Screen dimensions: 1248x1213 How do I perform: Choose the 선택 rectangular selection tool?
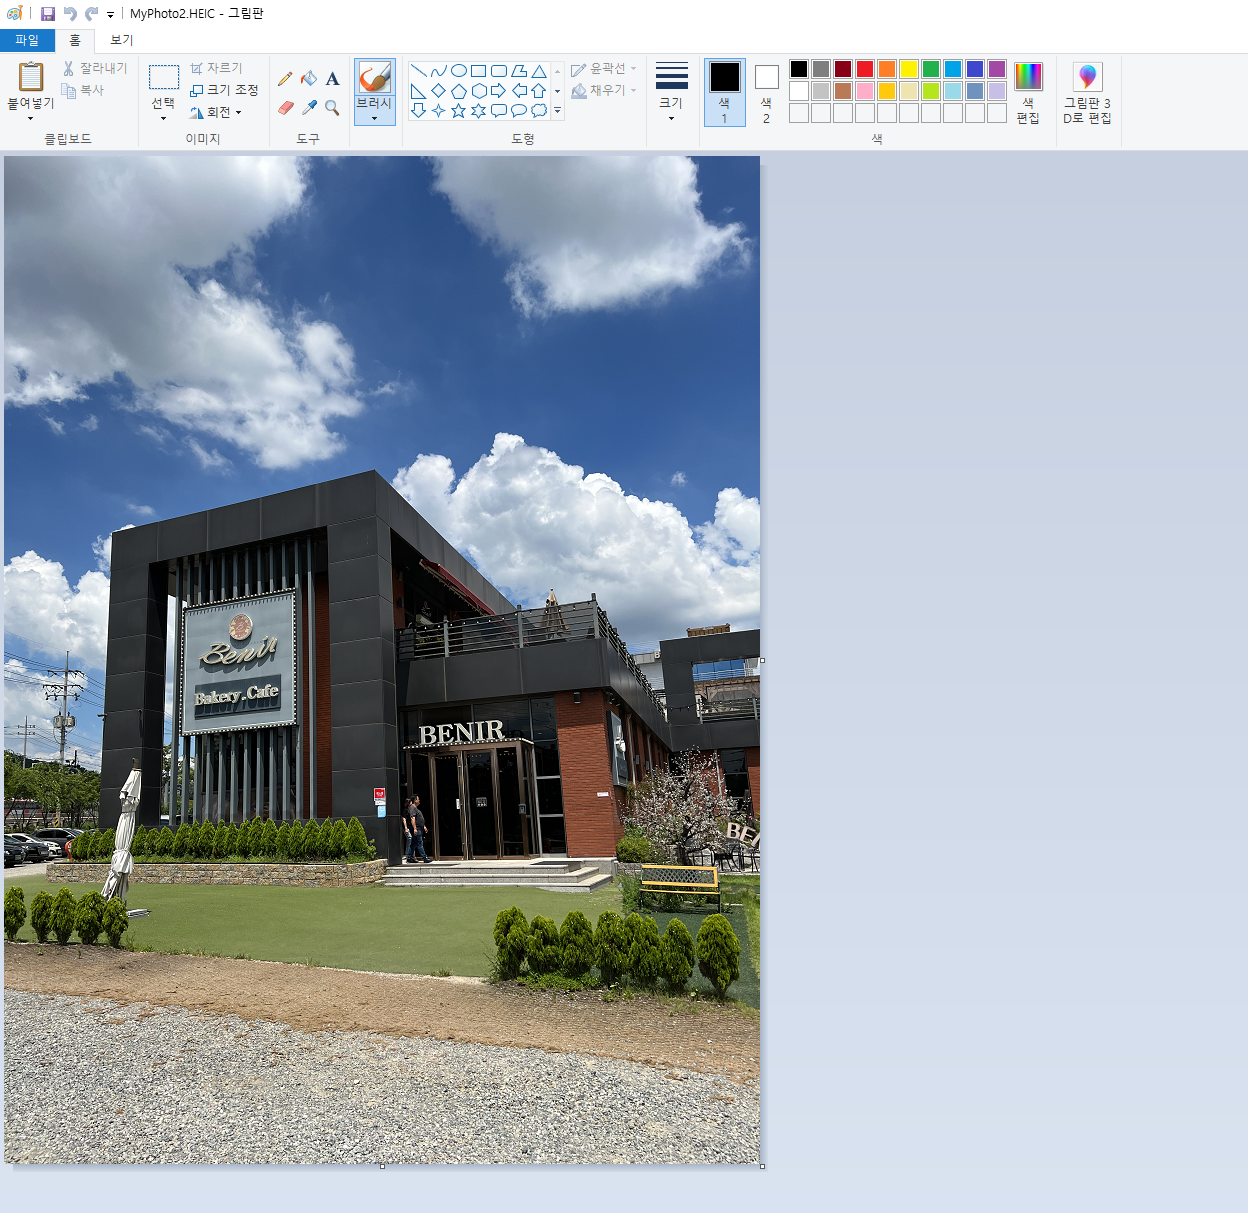point(164,77)
